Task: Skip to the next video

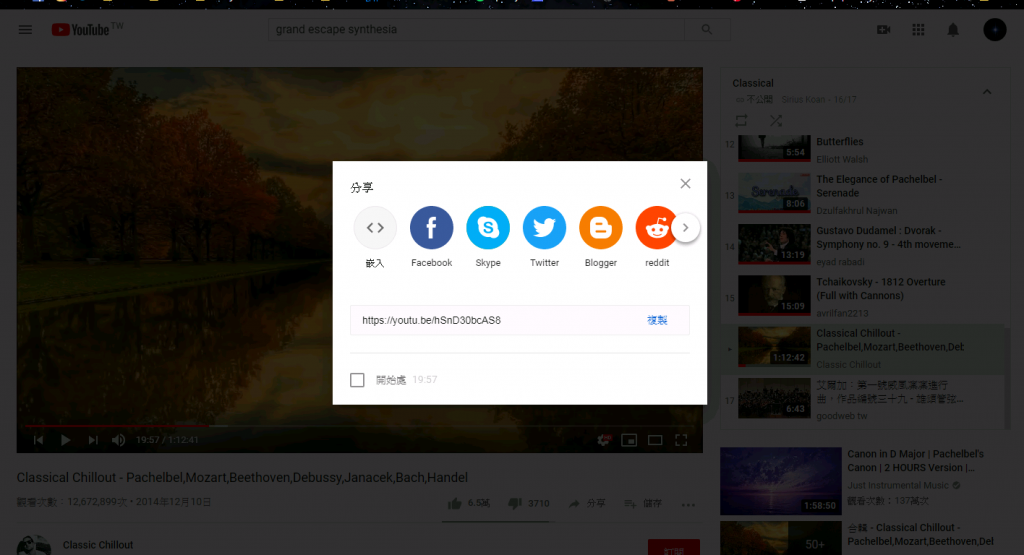Action: 93,440
